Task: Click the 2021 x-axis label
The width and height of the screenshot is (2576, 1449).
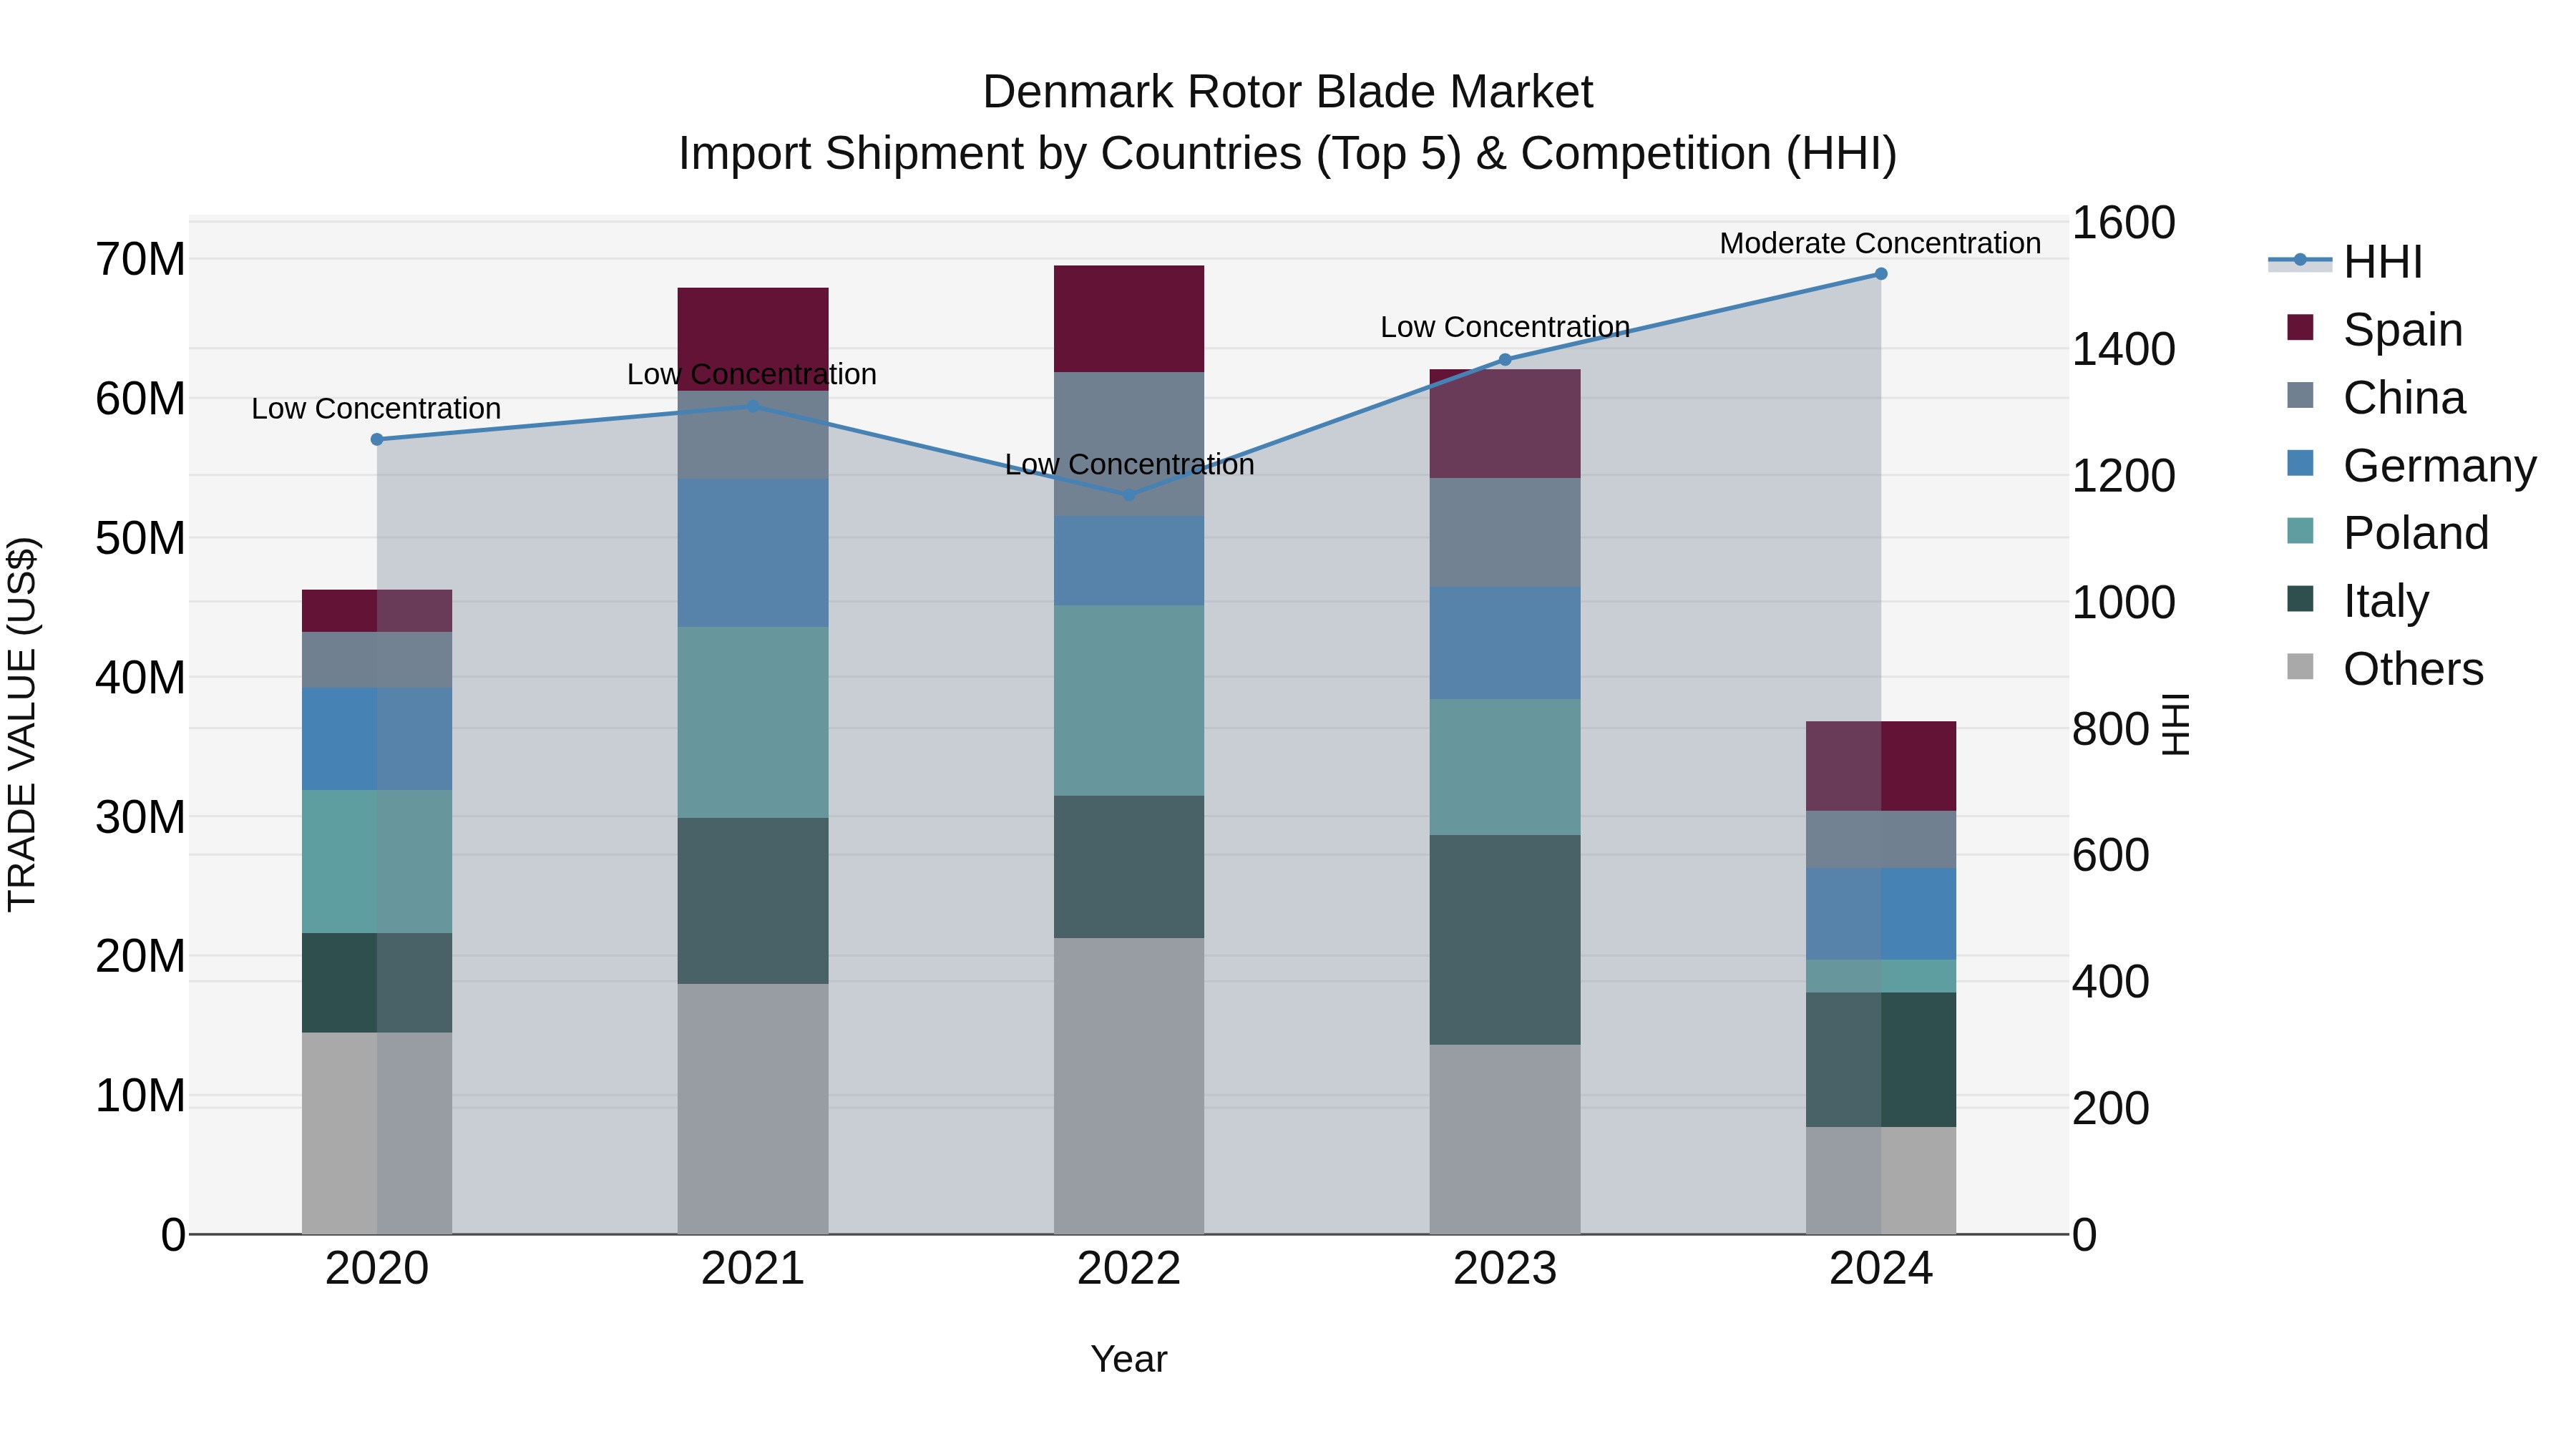Action: (753, 1268)
